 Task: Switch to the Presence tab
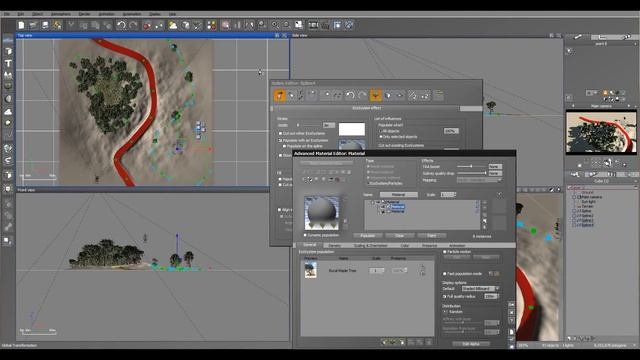click(429, 246)
